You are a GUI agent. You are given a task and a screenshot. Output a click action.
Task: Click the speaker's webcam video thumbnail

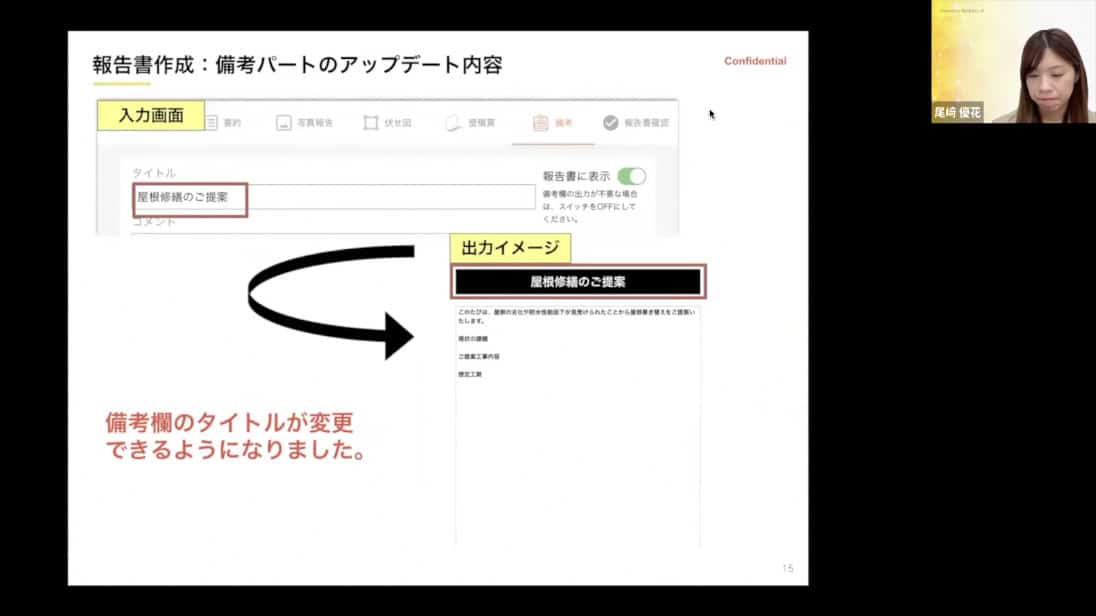pyautogui.click(x=1012, y=62)
